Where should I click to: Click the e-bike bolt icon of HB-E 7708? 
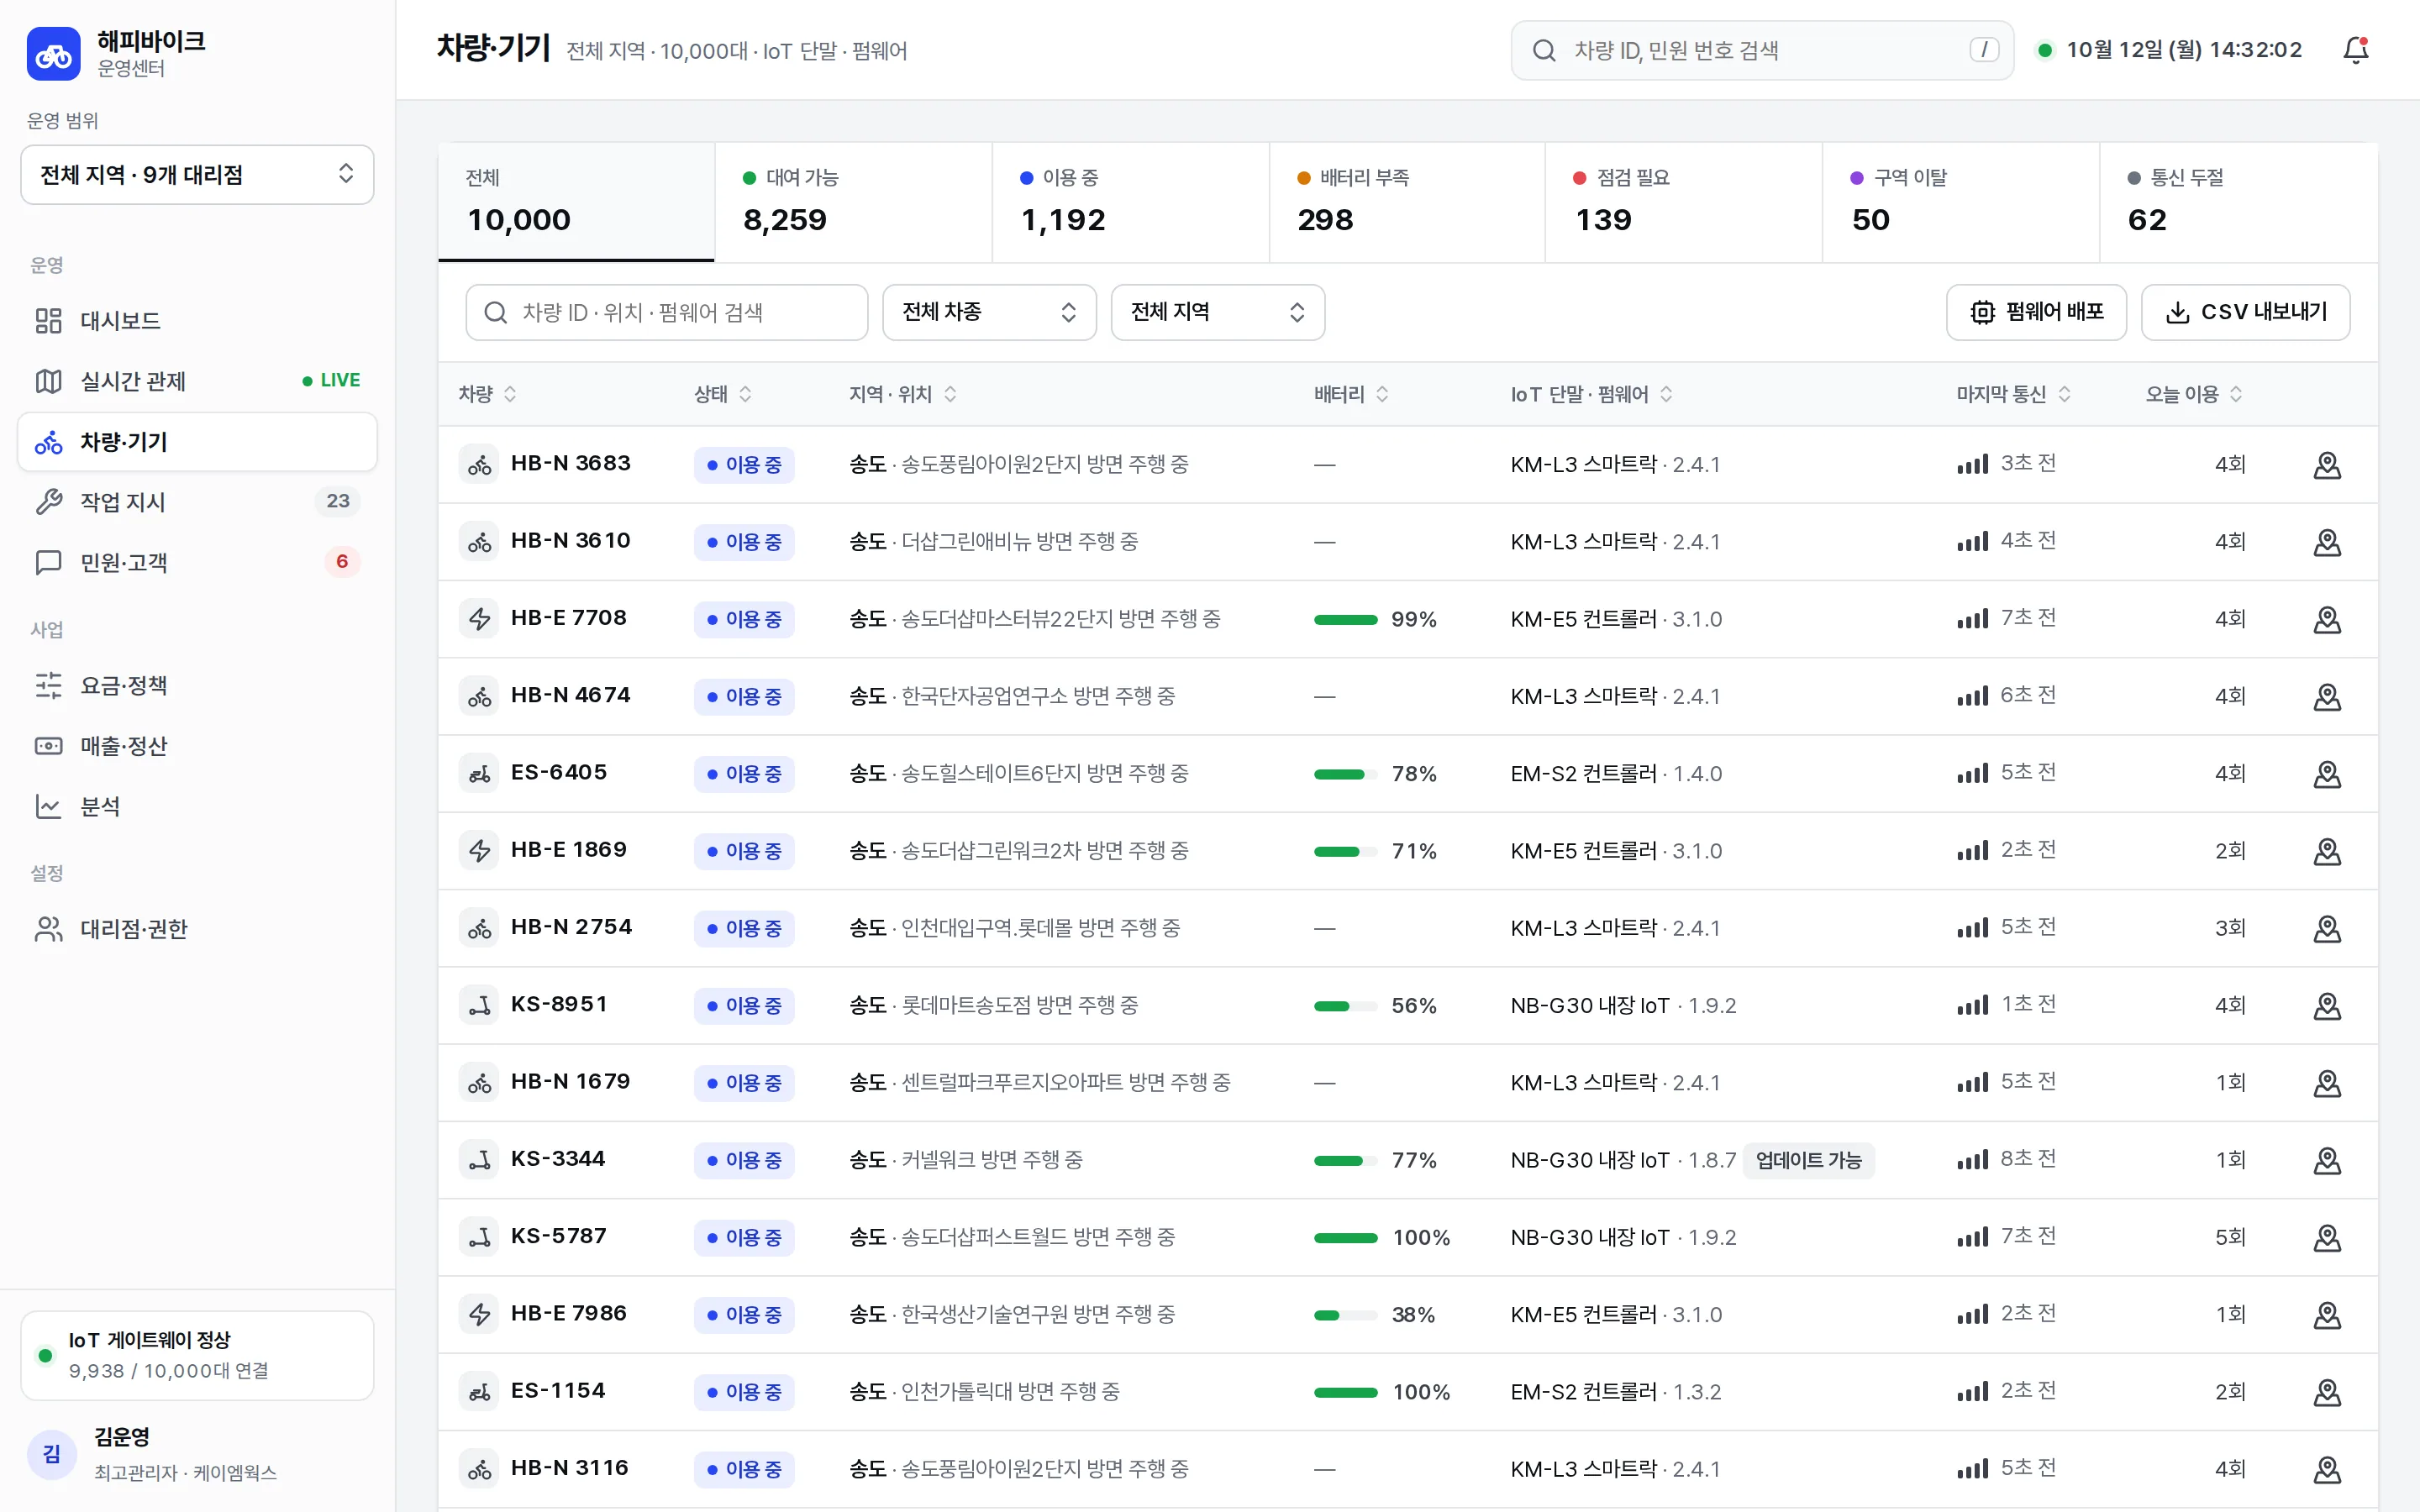[x=480, y=619]
